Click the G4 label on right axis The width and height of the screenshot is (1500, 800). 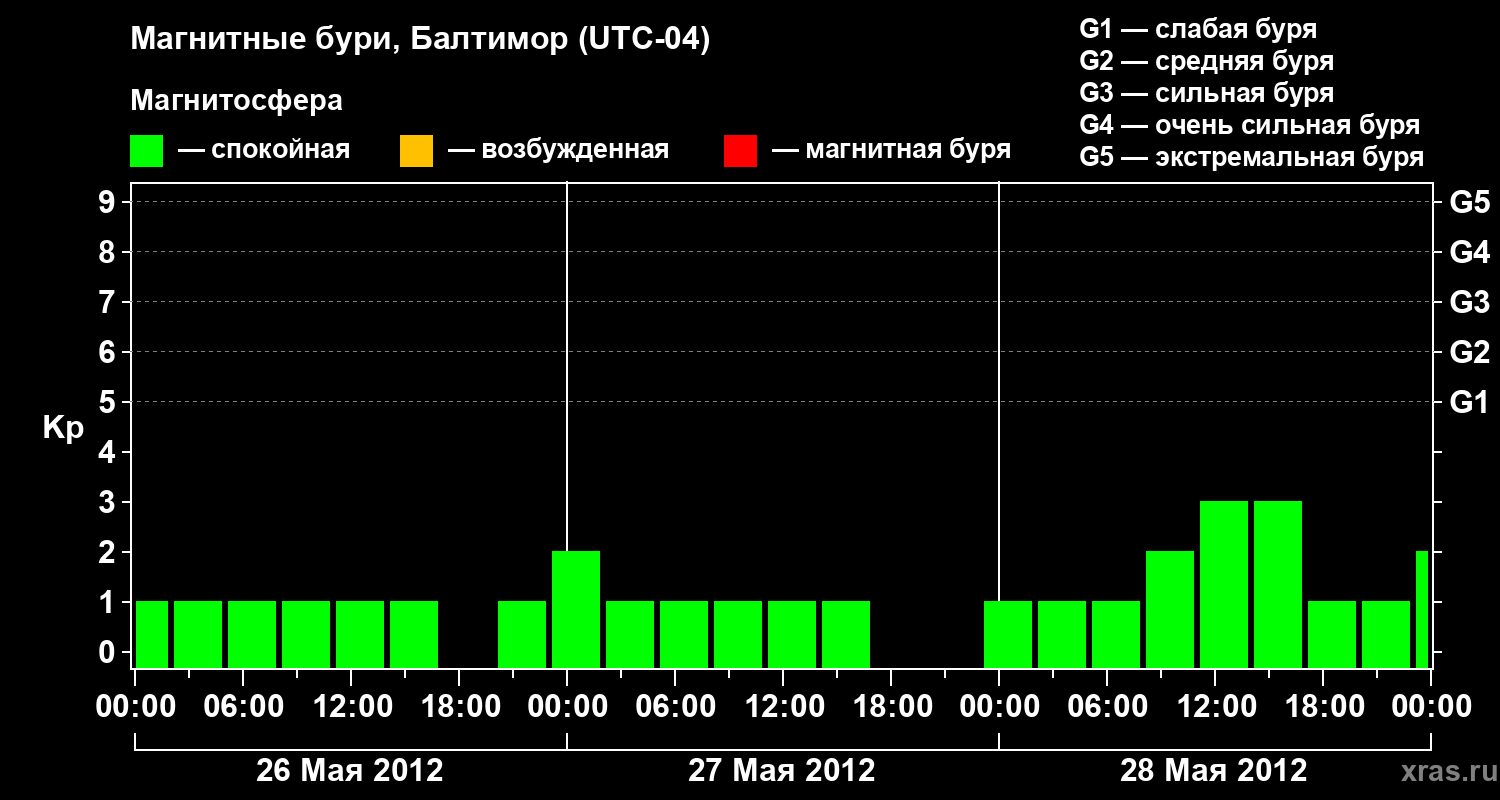1469,252
